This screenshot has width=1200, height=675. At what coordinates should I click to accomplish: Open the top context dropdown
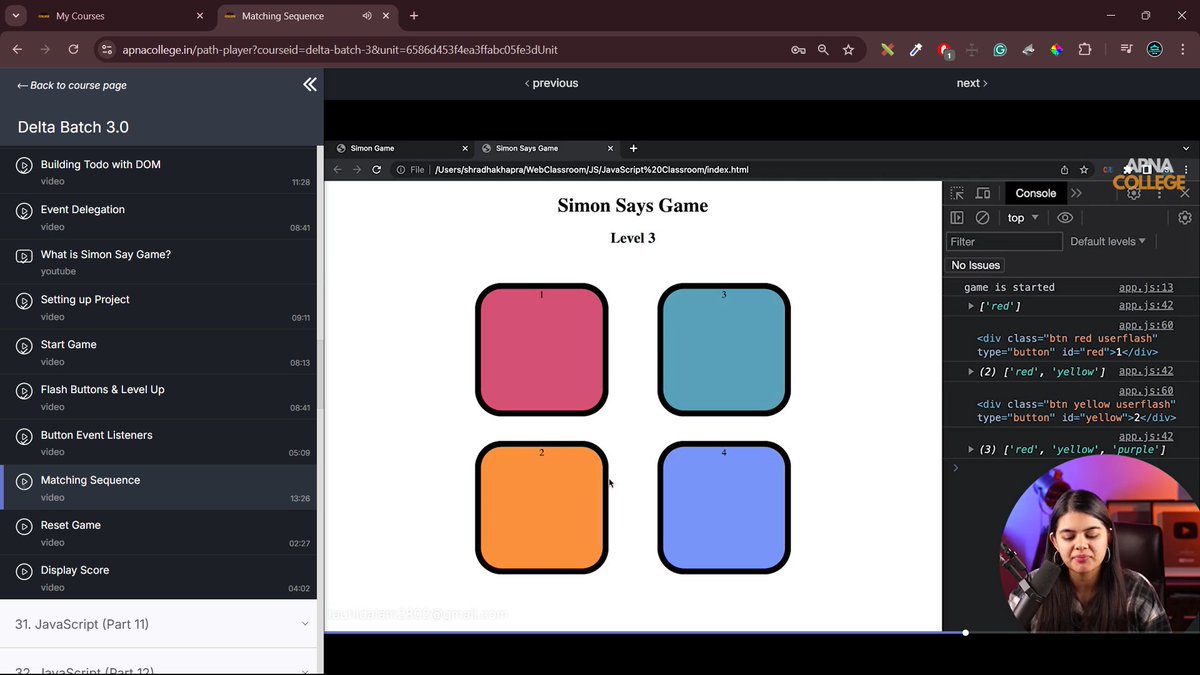(x=1023, y=218)
